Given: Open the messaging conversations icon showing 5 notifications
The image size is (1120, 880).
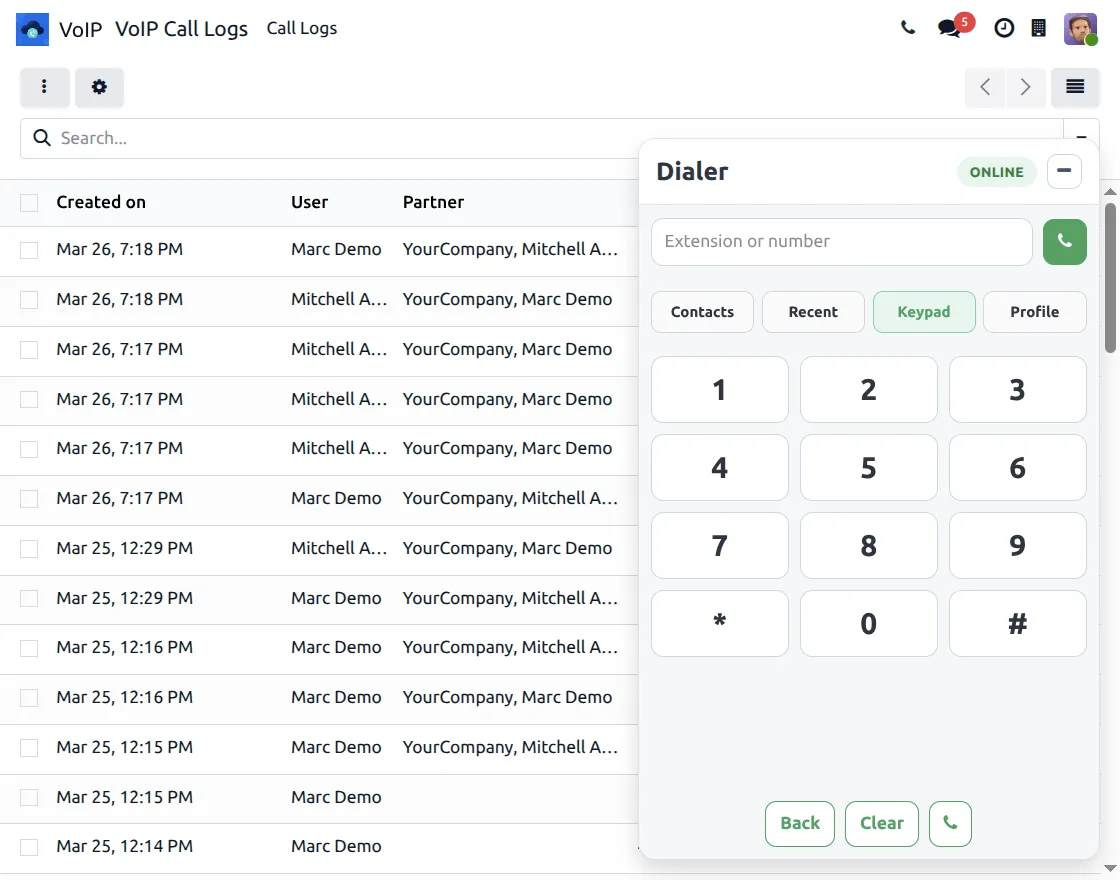Looking at the screenshot, I should [x=948, y=28].
